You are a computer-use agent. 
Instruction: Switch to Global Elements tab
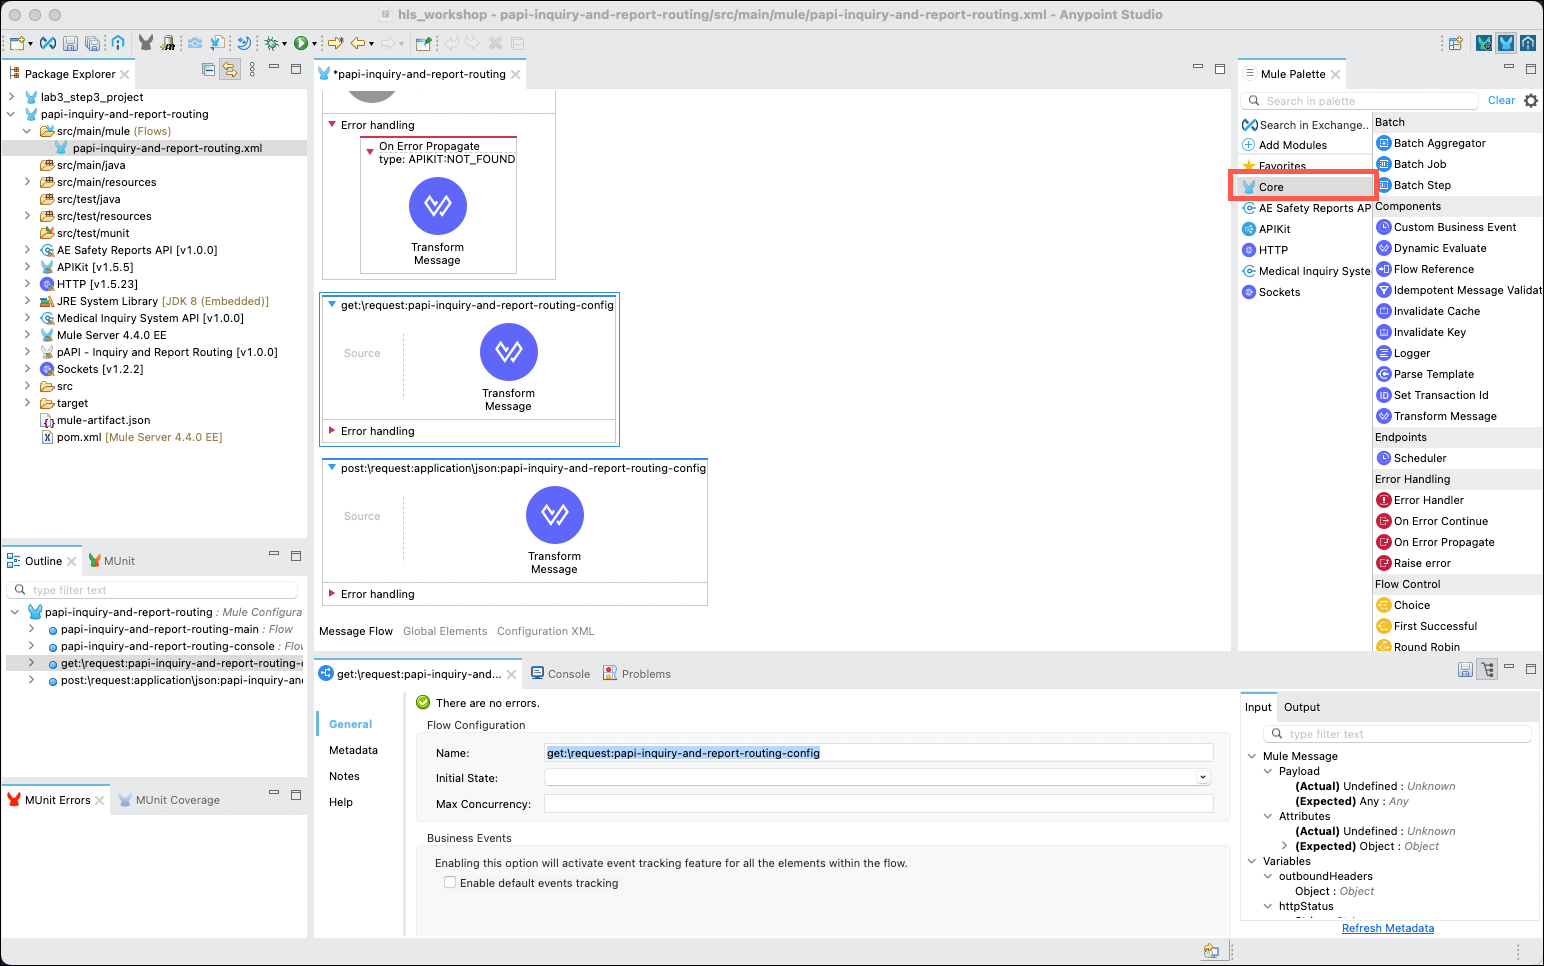(445, 631)
